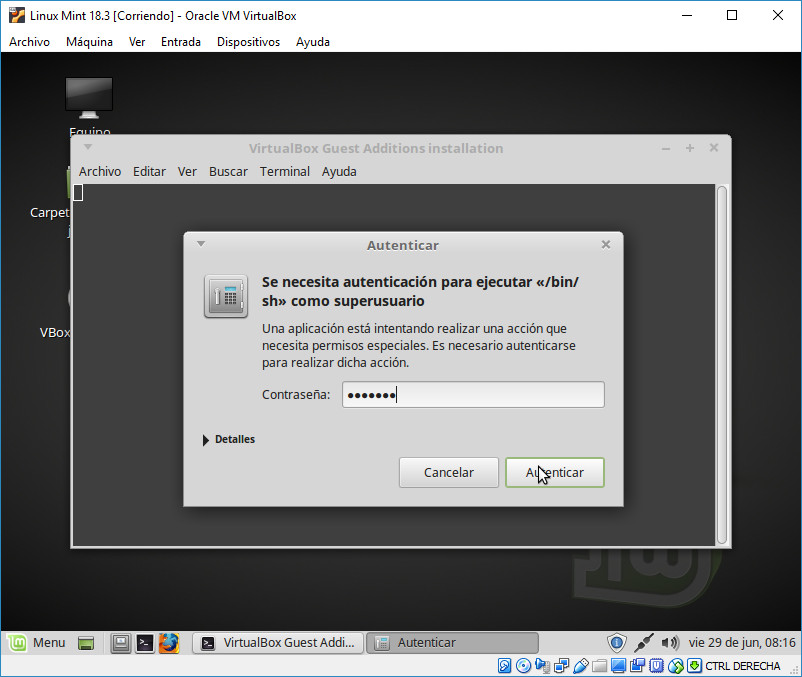Viewport: 802px width, 677px height.
Task: Click the Equipo desktop icon
Action: 89,107
